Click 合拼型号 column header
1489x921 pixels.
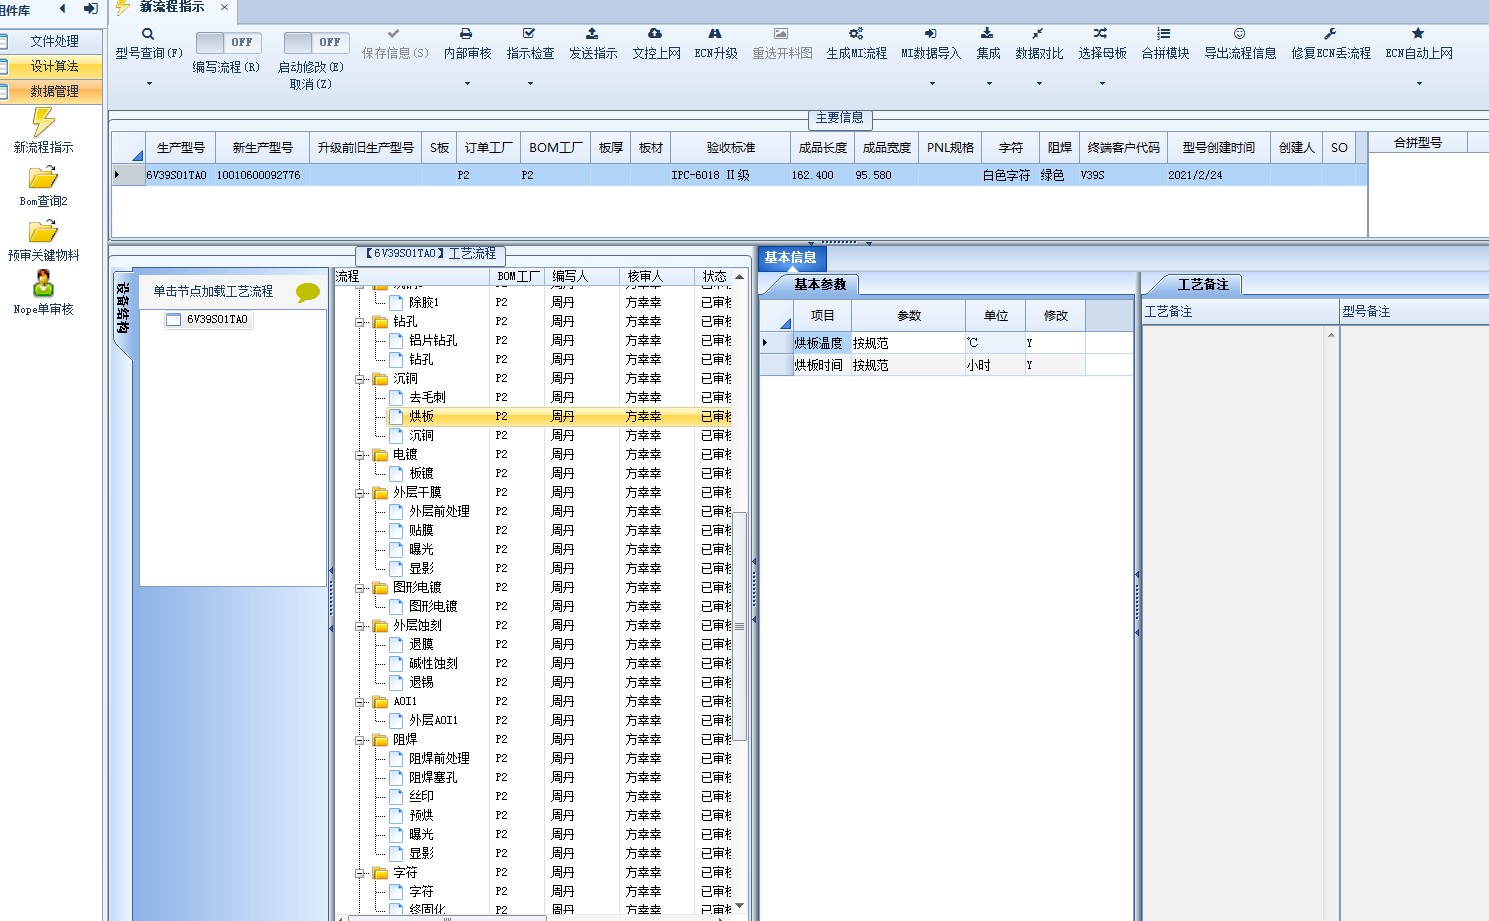1418,143
